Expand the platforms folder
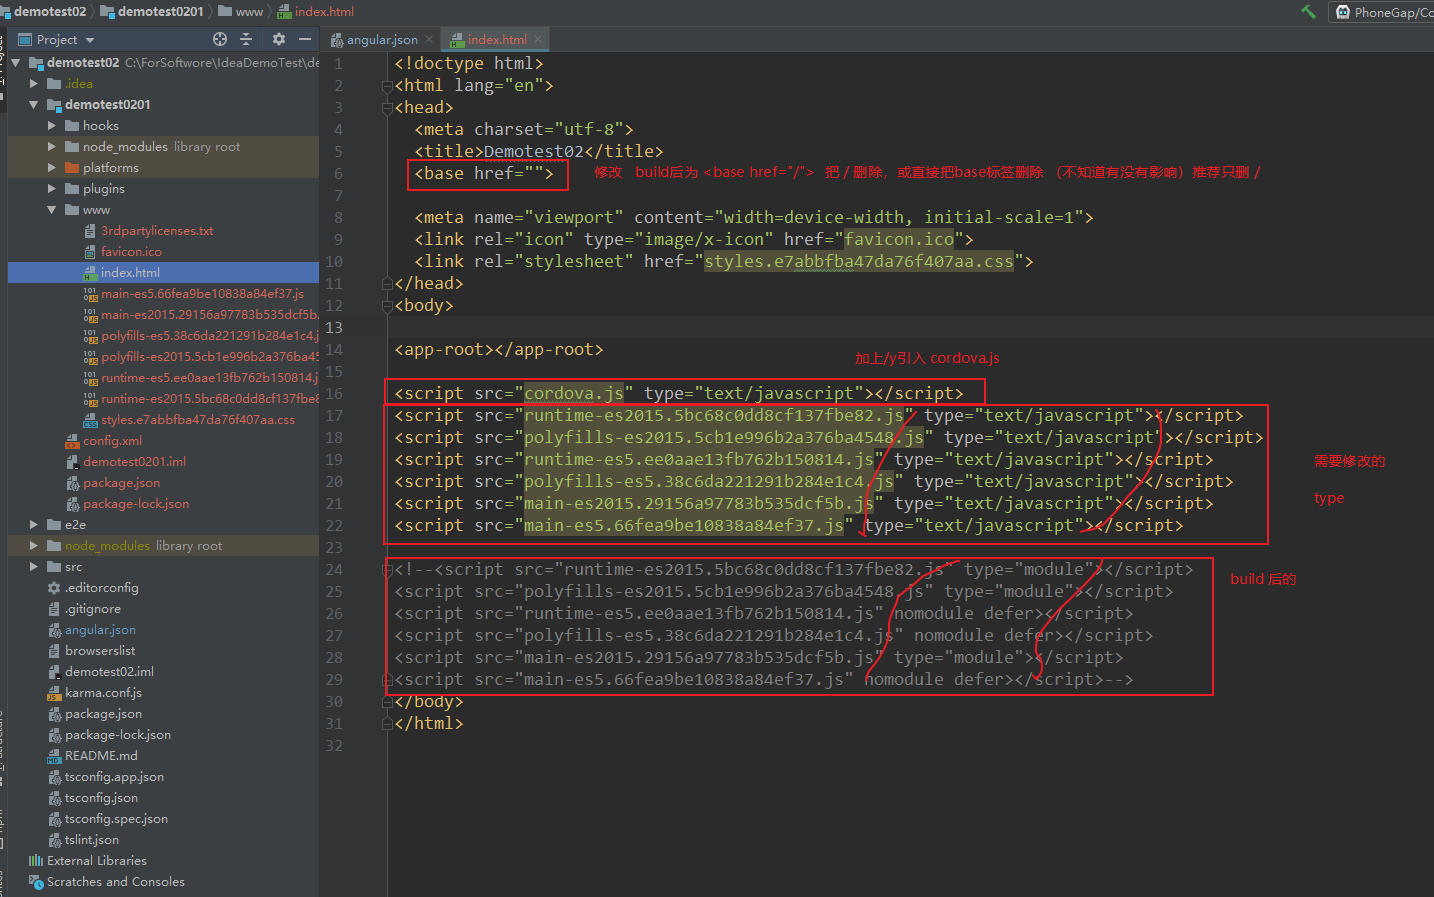 pos(52,167)
